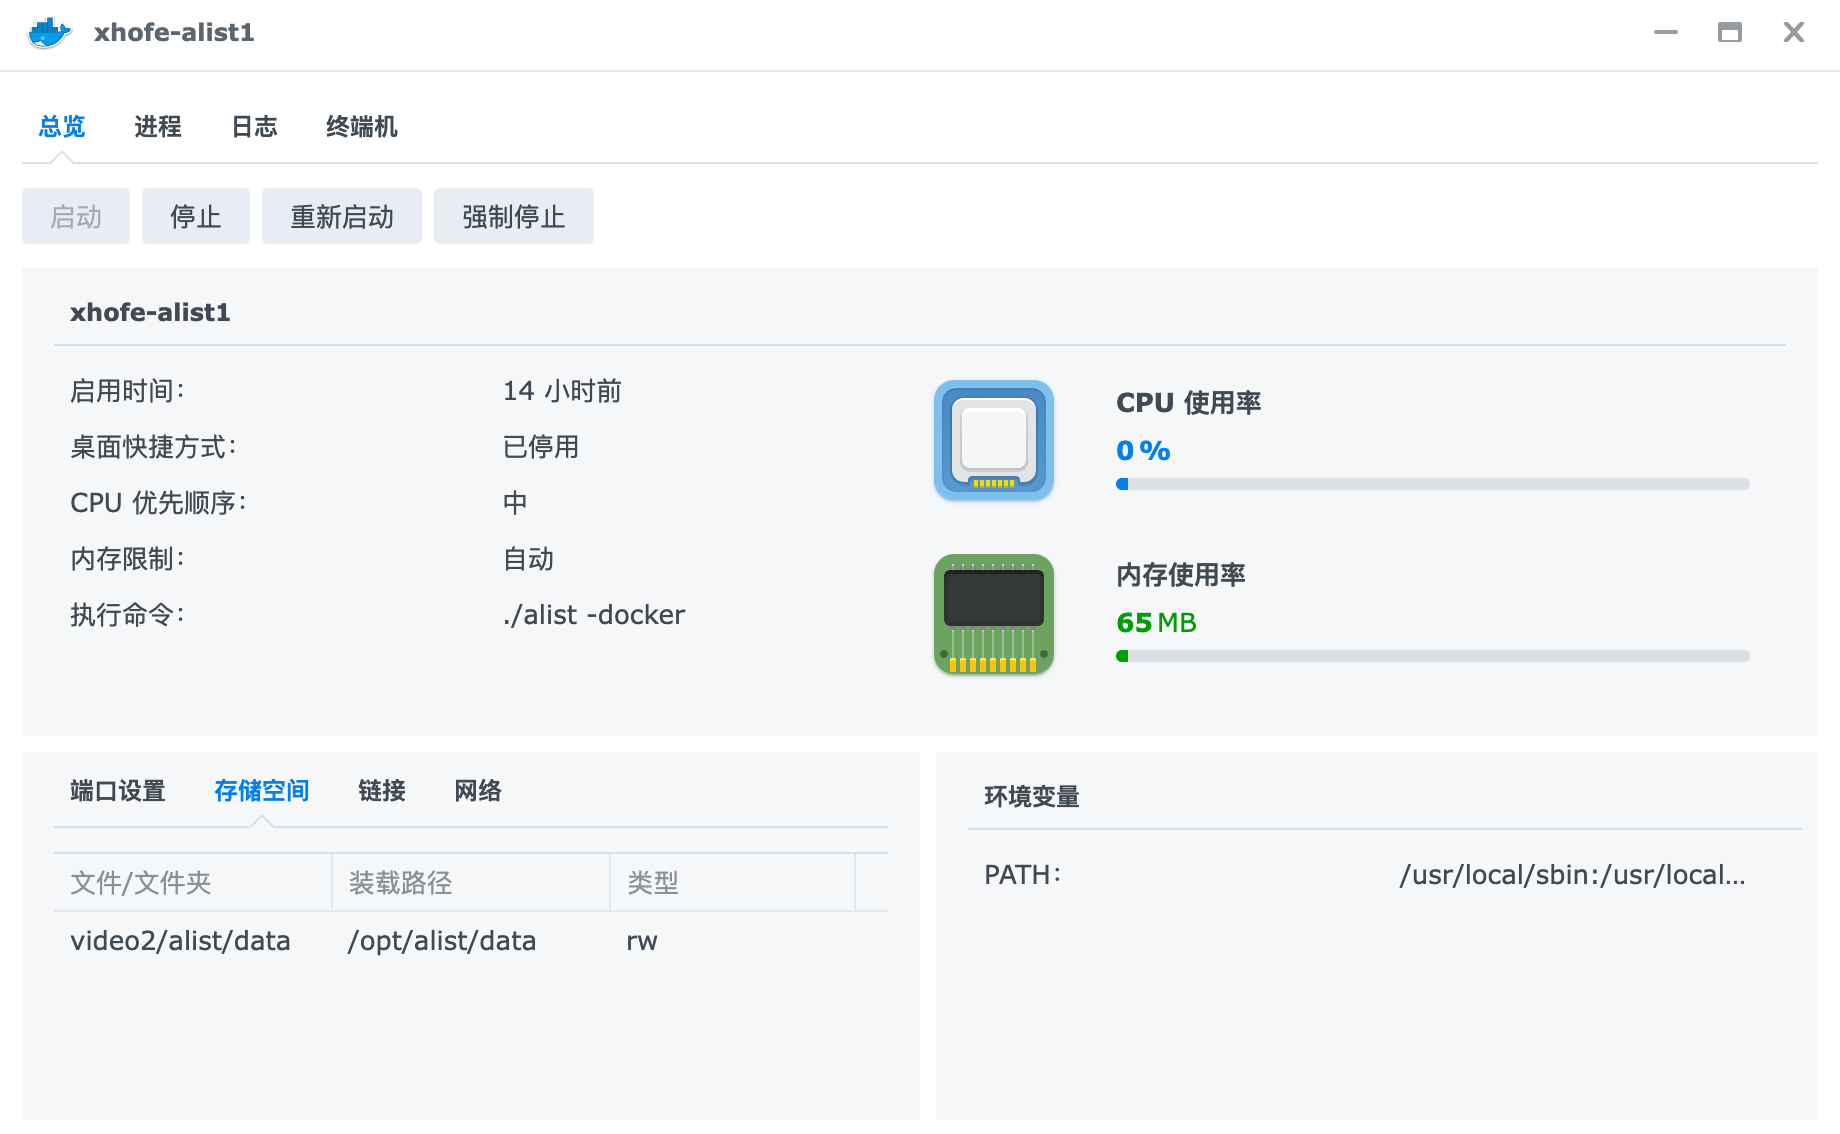Select the 网络 sub-tab
The height and width of the screenshot is (1134, 1840).
tap(478, 791)
